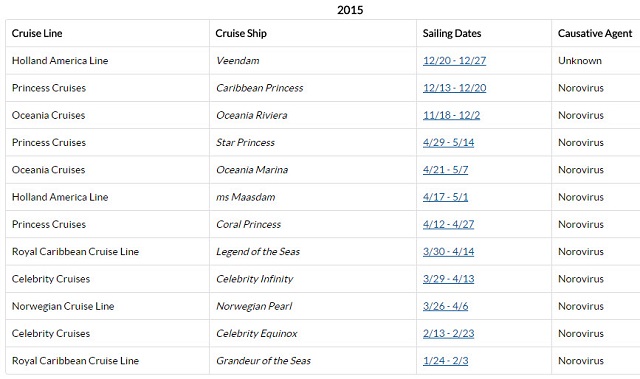Click the 2/13 - 2/23 Celebrity Equinox link
Screen dimensions: 640x379
pos(449,334)
